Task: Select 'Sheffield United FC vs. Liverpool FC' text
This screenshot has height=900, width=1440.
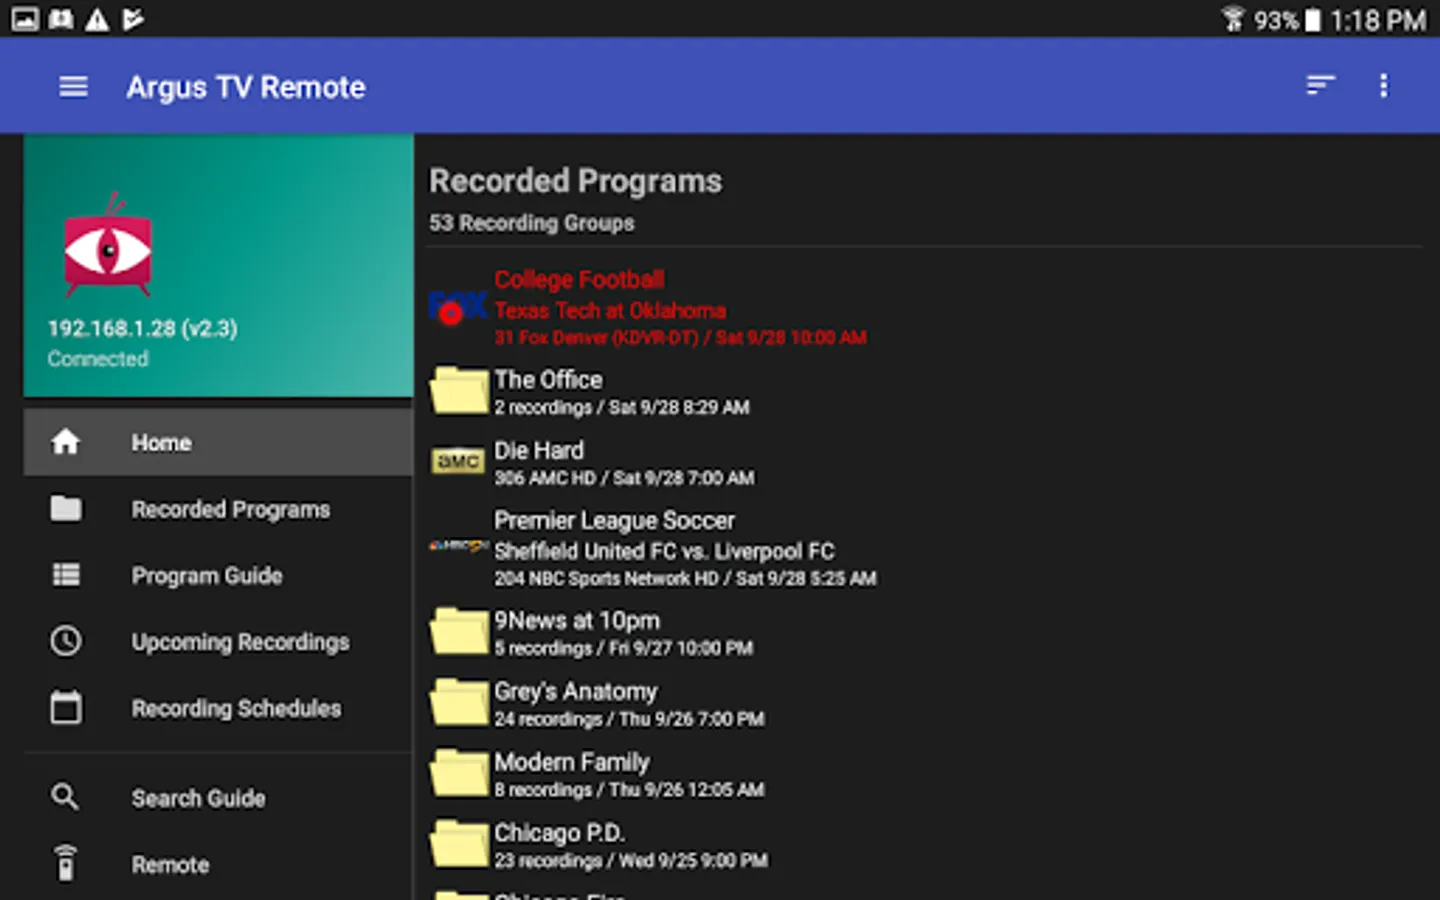Action: 664,551
